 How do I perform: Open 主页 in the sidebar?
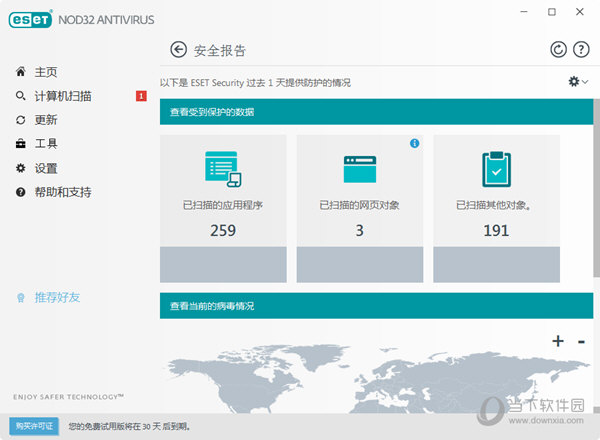(46, 72)
